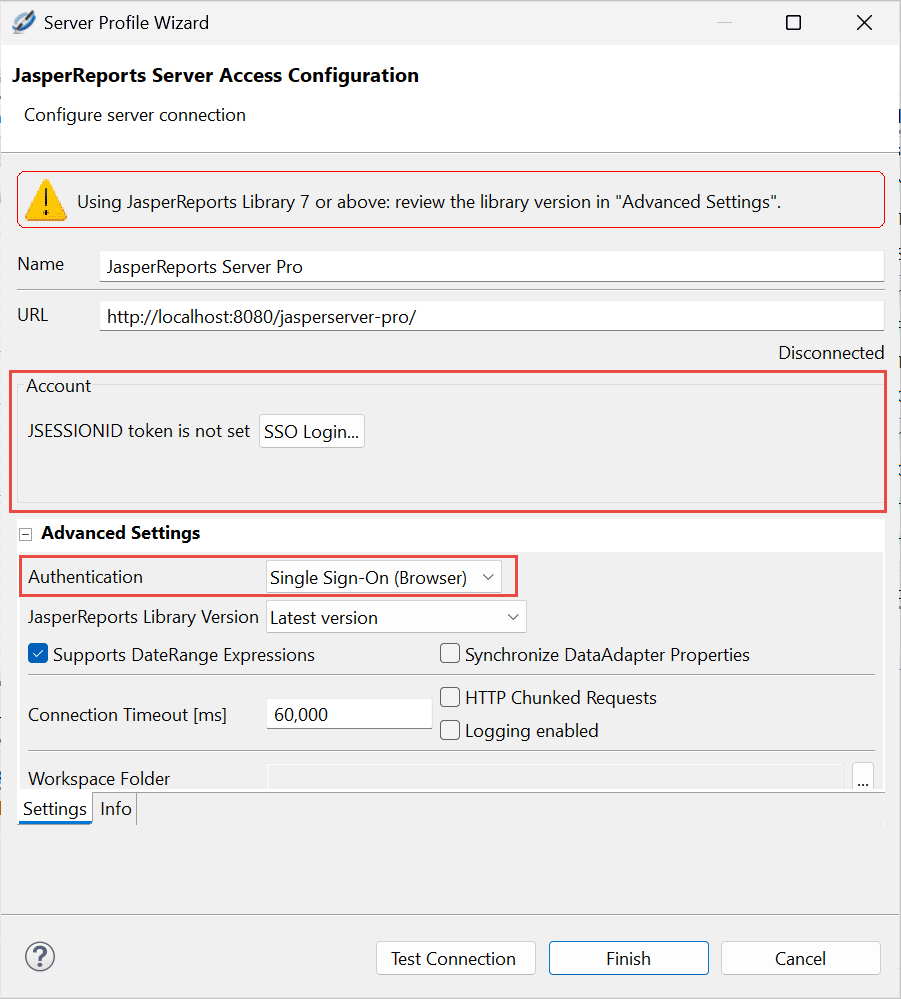Click the SSO Login... button

pyautogui.click(x=312, y=431)
